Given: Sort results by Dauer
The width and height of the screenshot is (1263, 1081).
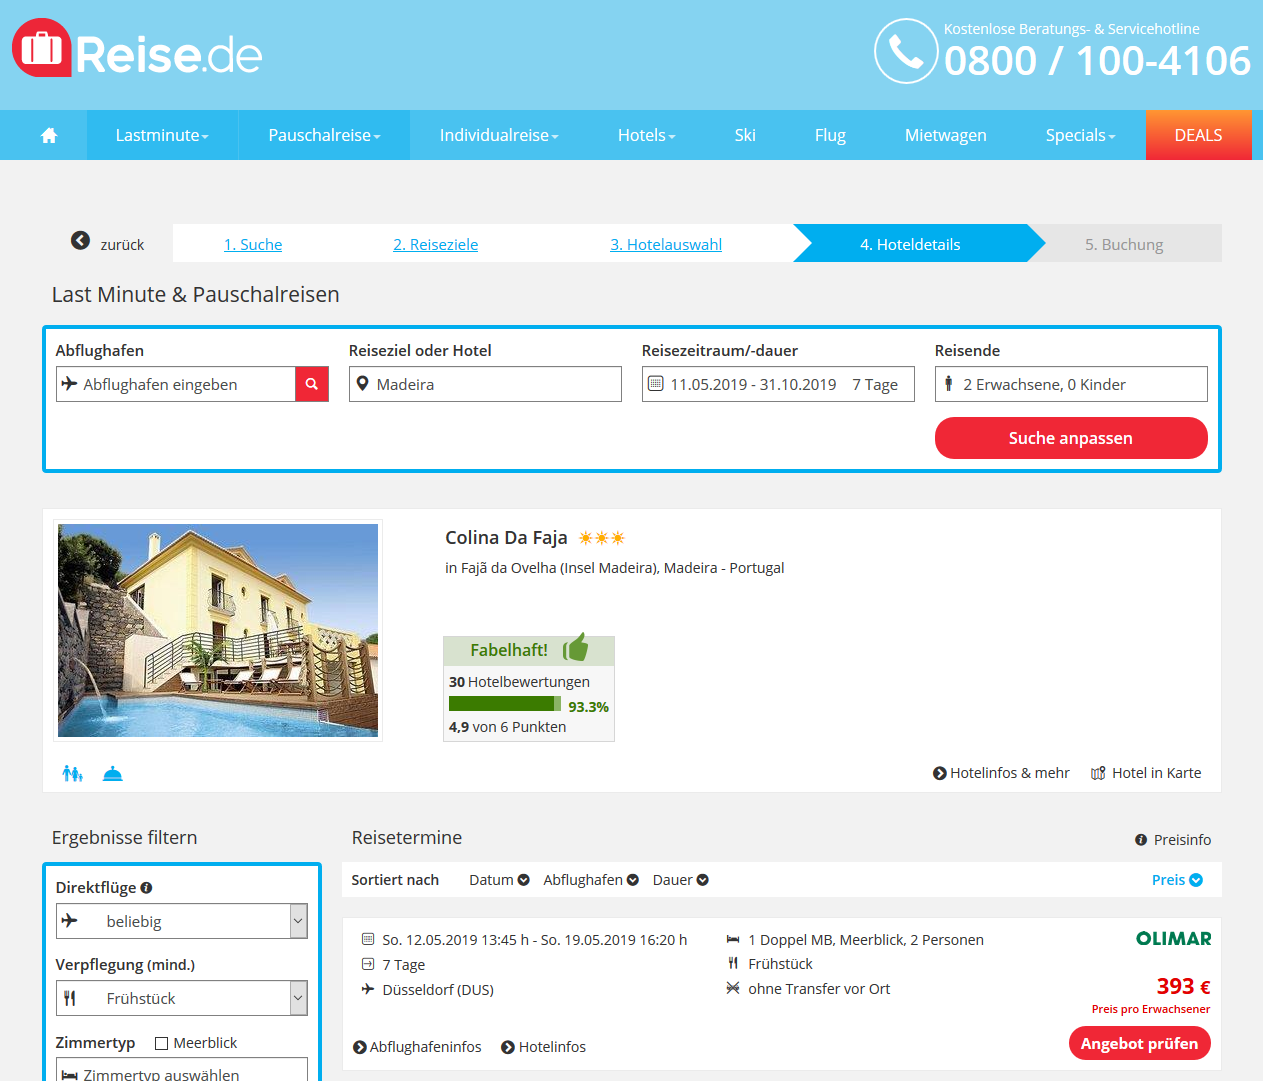Looking at the screenshot, I should pyautogui.click(x=681, y=880).
